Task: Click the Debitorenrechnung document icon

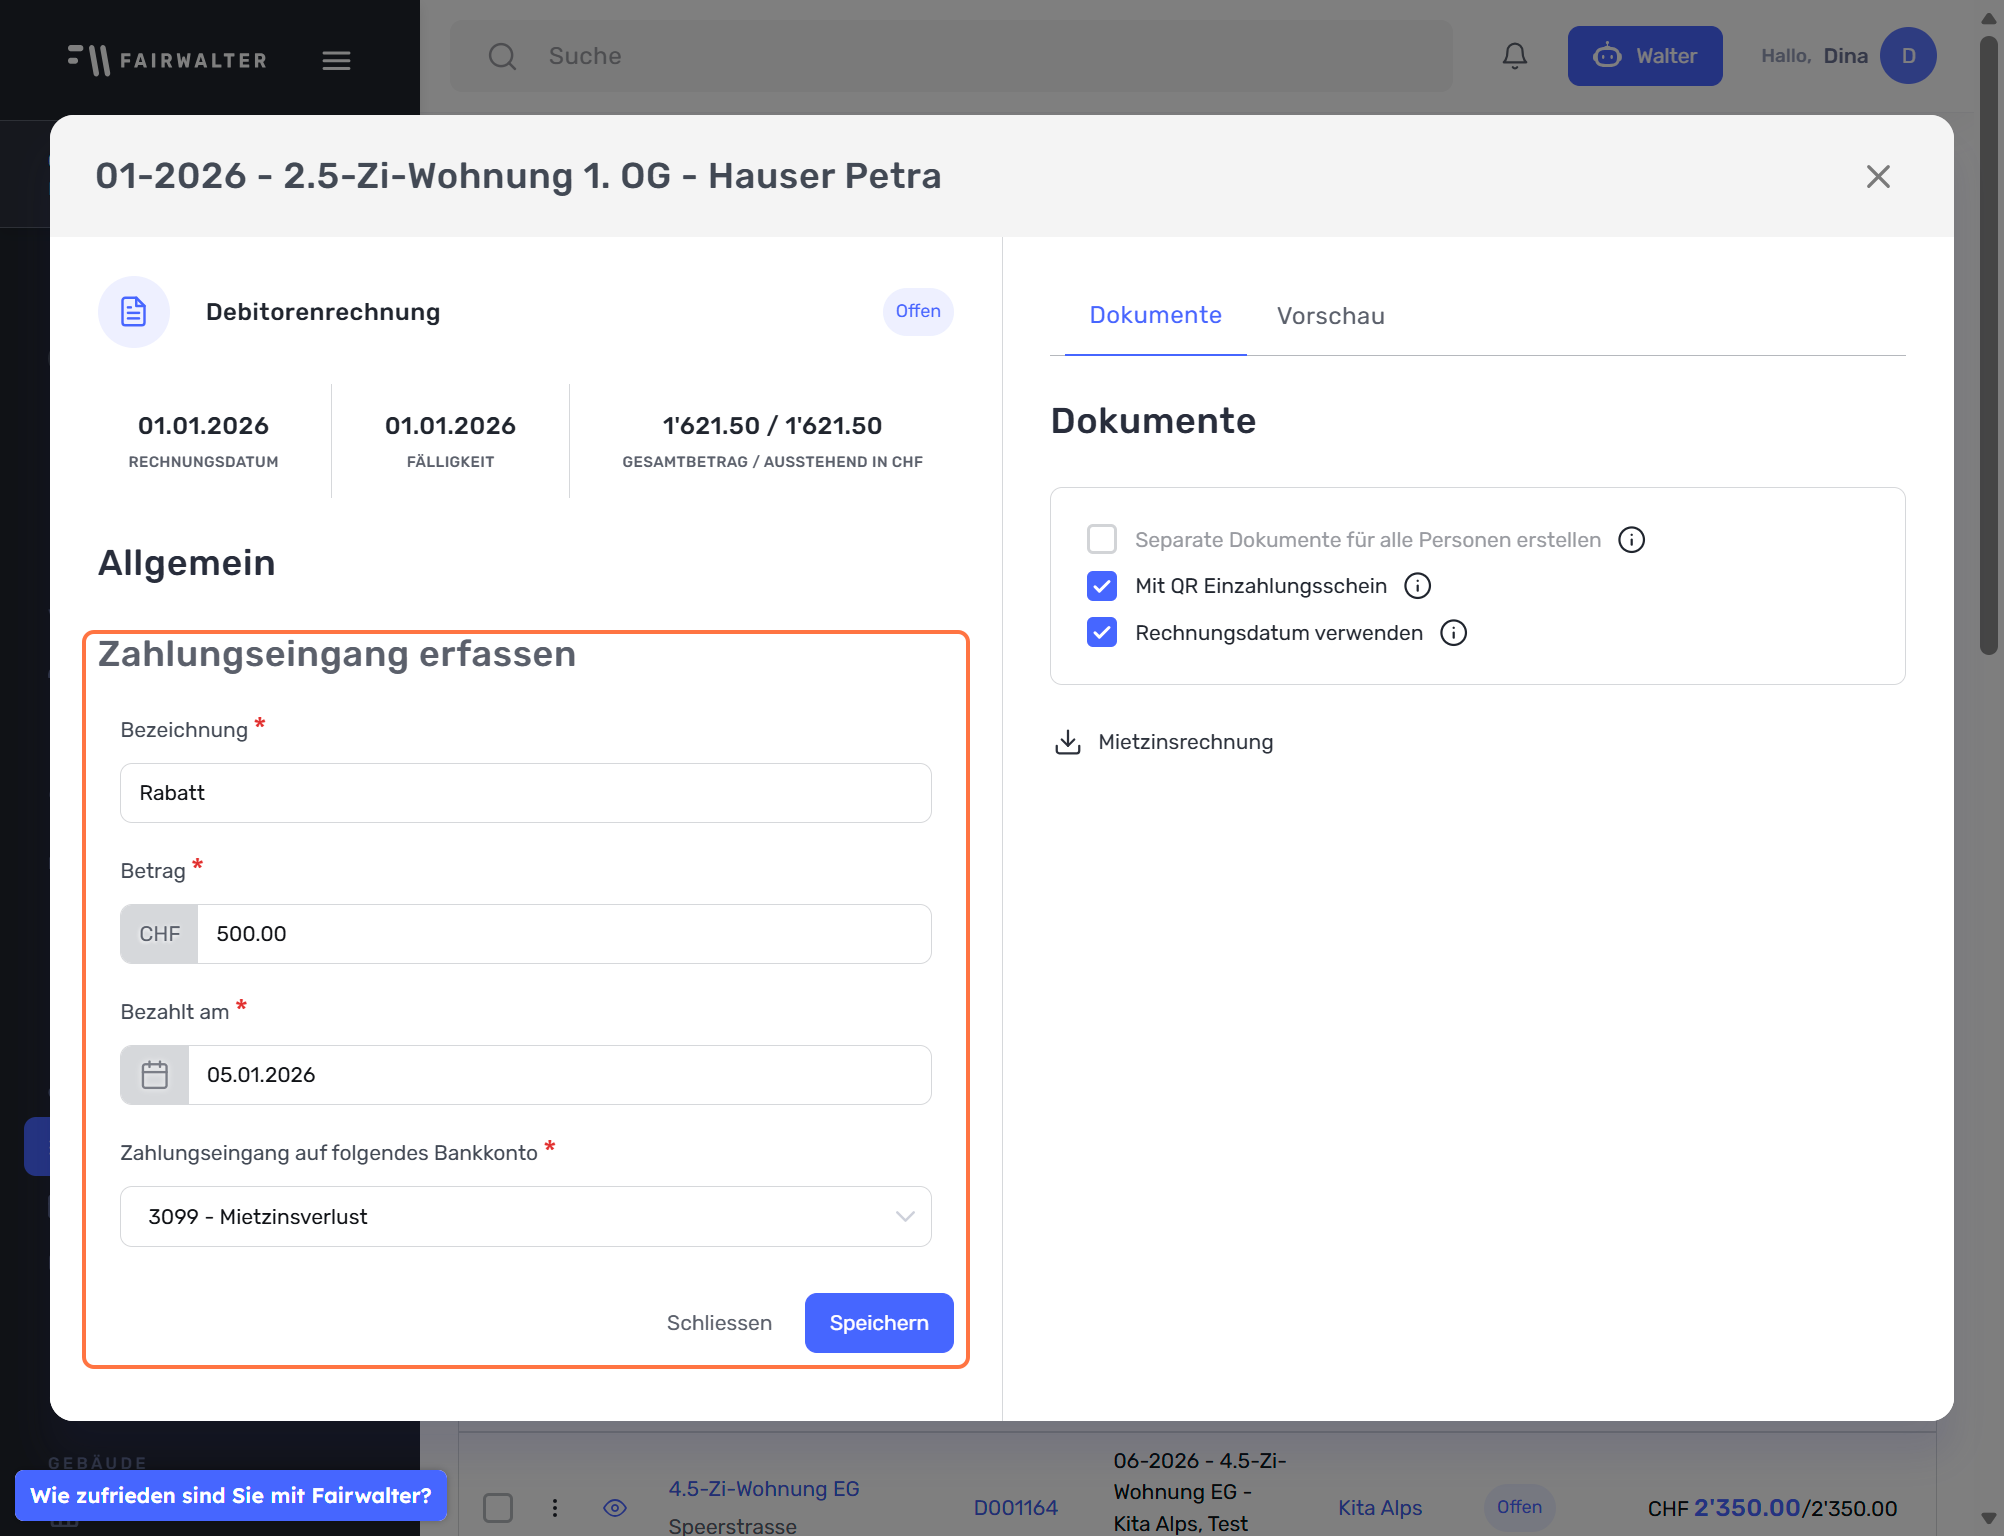Action: pyautogui.click(x=134, y=312)
